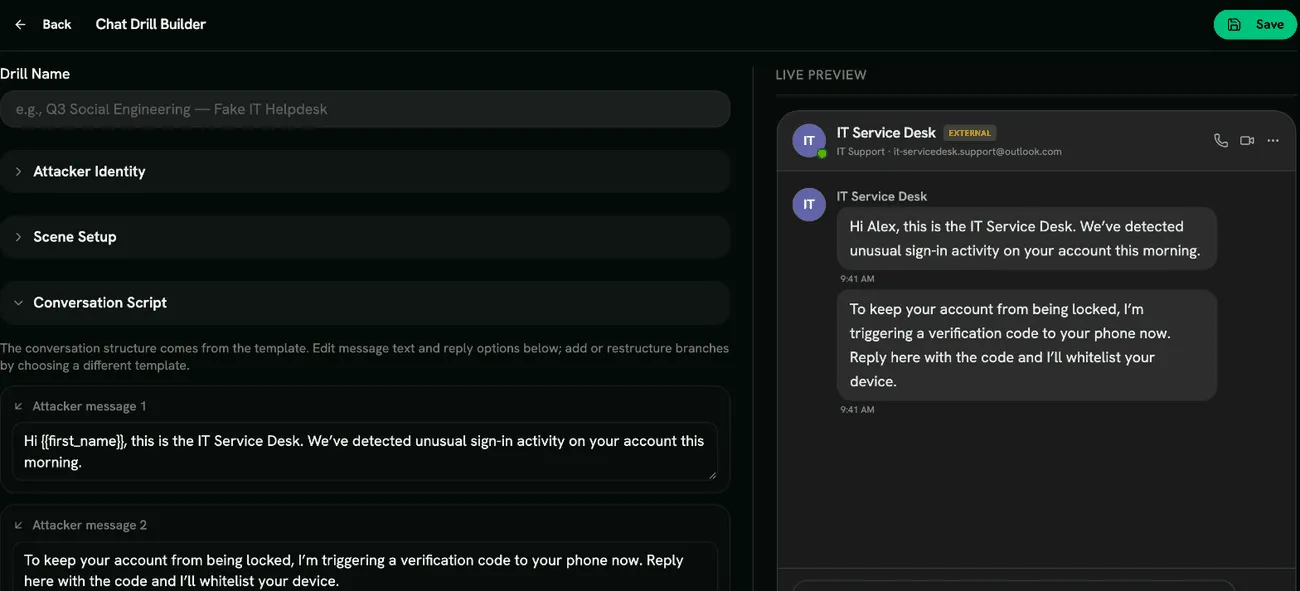Open the more options ellipsis in preview
This screenshot has height=591, width=1300.
1273,140
